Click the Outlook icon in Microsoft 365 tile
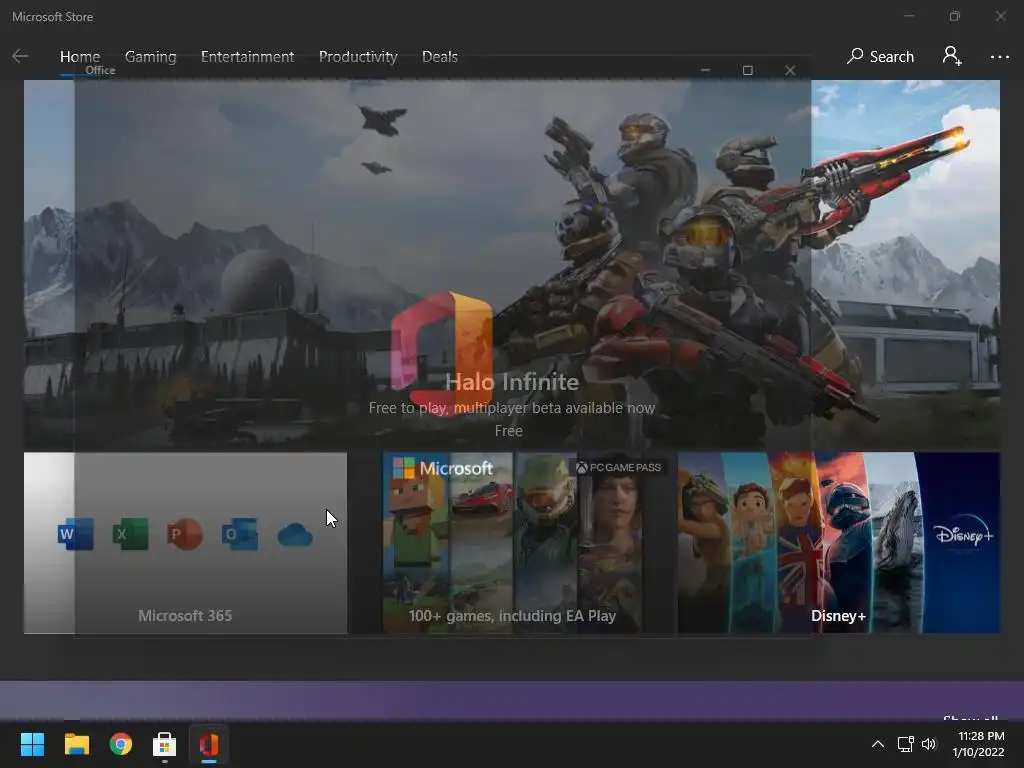The width and height of the screenshot is (1024, 768). pyautogui.click(x=240, y=534)
